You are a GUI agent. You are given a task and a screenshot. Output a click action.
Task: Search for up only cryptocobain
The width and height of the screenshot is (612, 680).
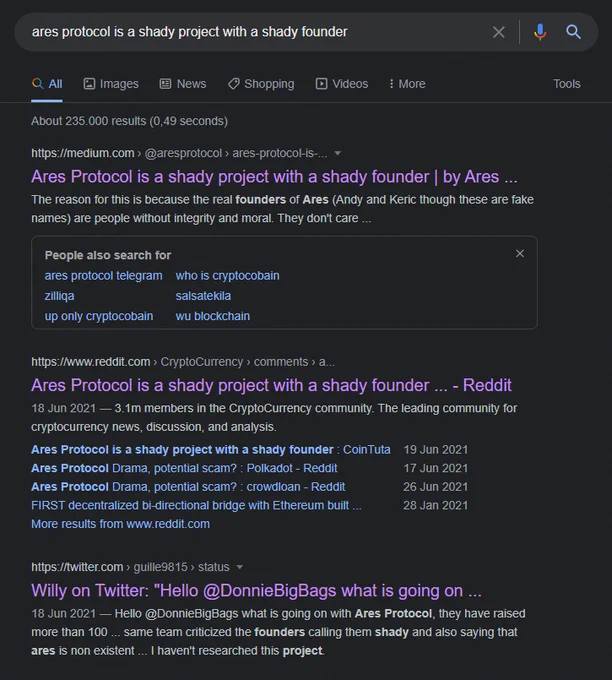point(99,316)
